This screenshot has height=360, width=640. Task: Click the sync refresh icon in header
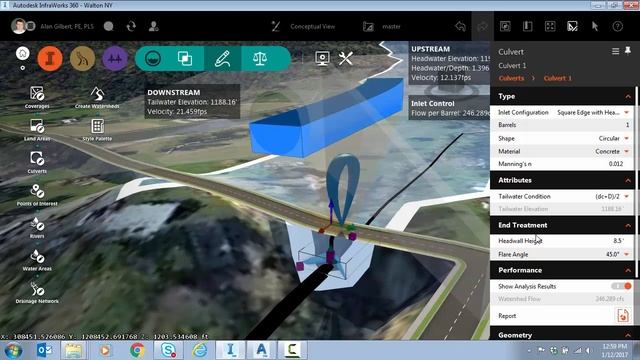click(131, 26)
